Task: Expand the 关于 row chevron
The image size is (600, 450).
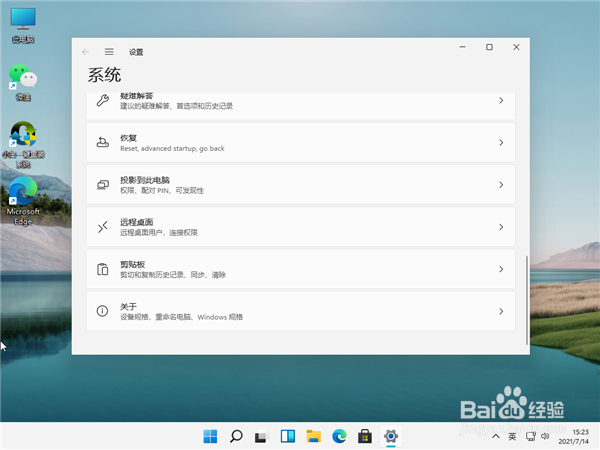Action: pos(501,311)
